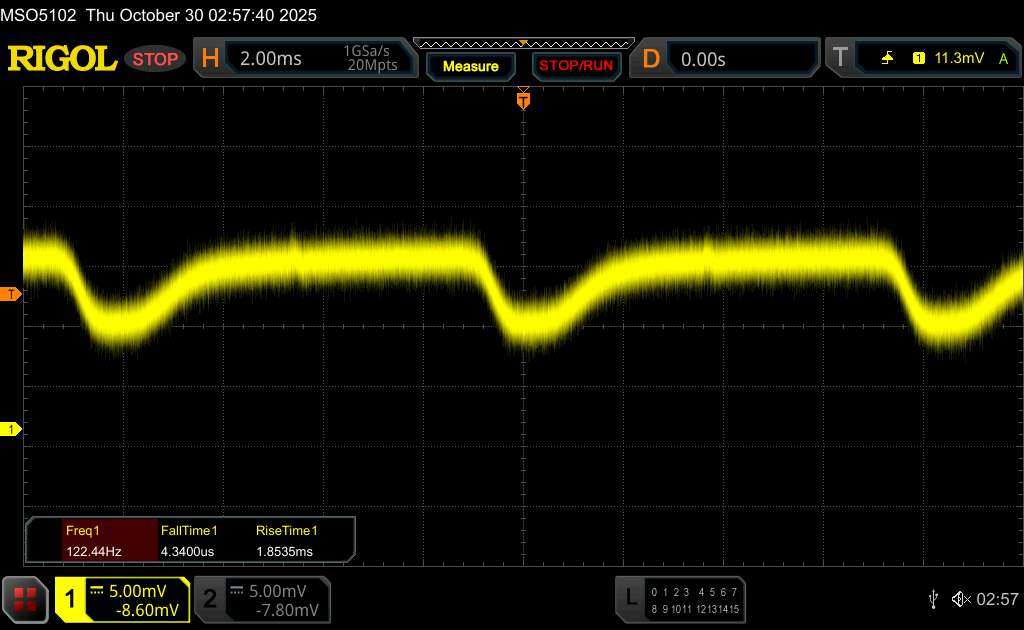Open the red grid function menu icon
Image resolution: width=1024 pixels, height=630 pixels.
coord(26,599)
